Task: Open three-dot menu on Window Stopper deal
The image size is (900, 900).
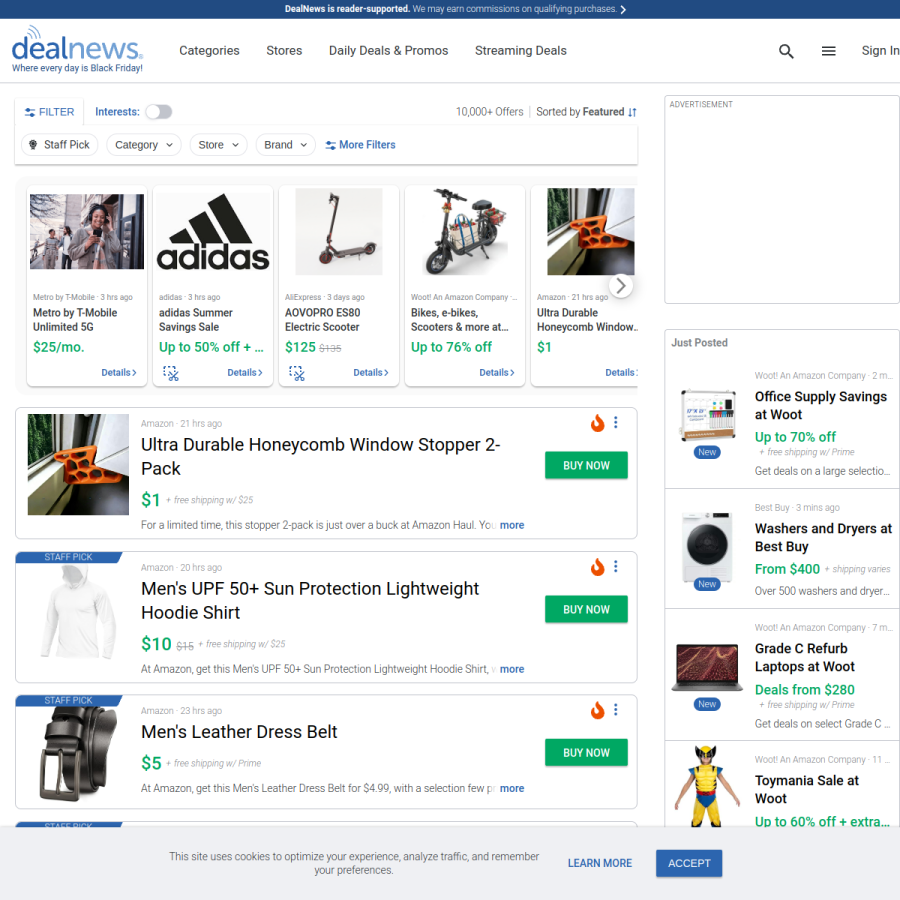Action: [x=616, y=422]
